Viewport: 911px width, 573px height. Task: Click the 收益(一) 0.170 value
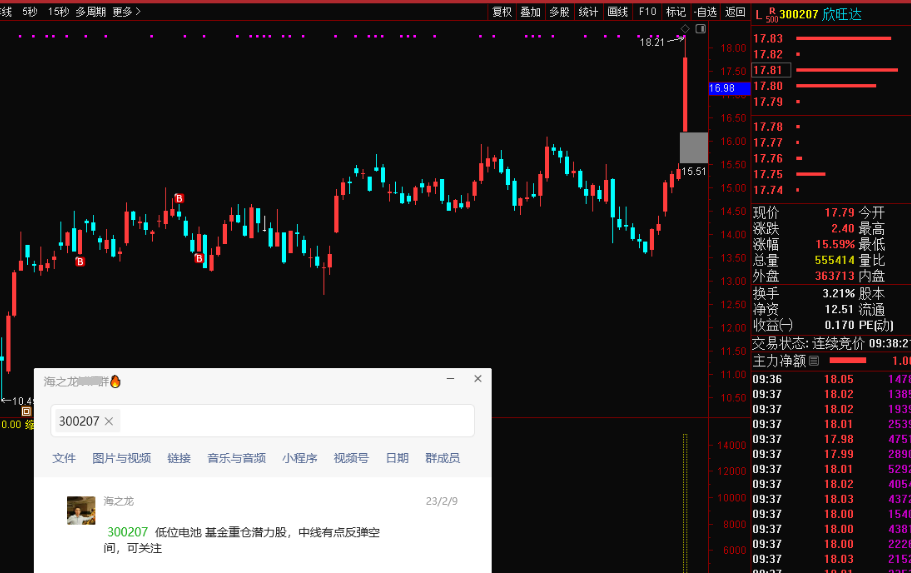[840, 325]
